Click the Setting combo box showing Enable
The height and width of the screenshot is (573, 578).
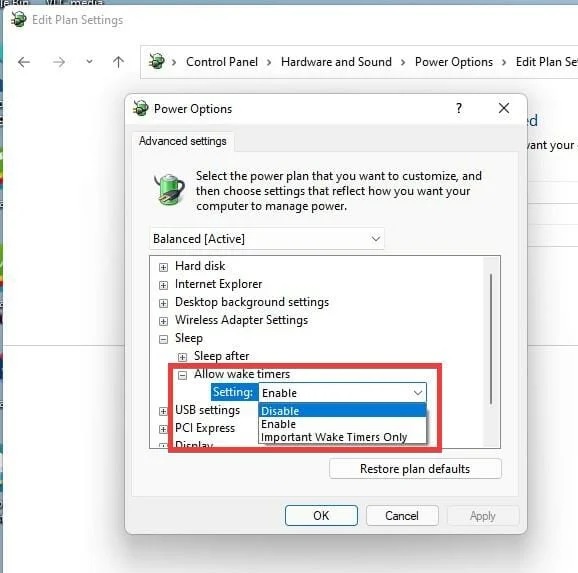[342, 393]
